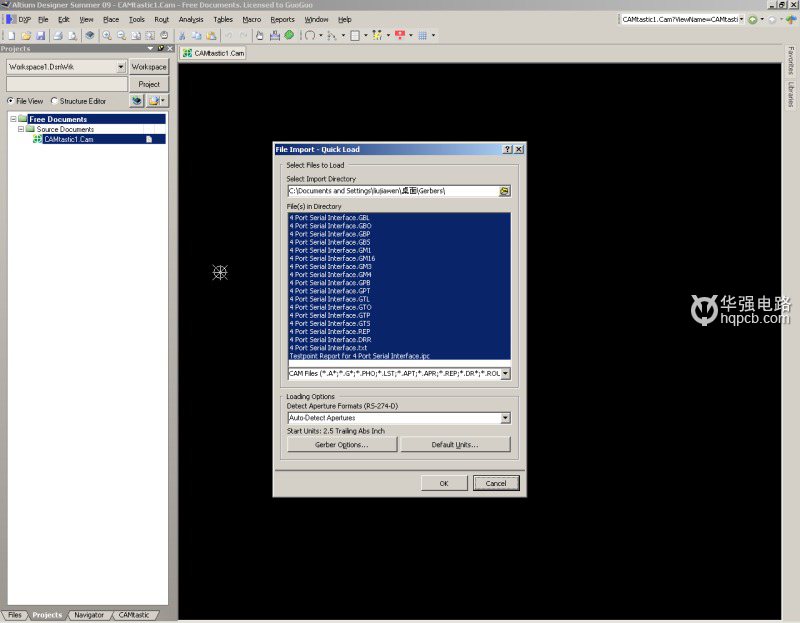This screenshot has width=800, height=623.
Task: Switch to the Navigator panel tab
Action: [88, 615]
